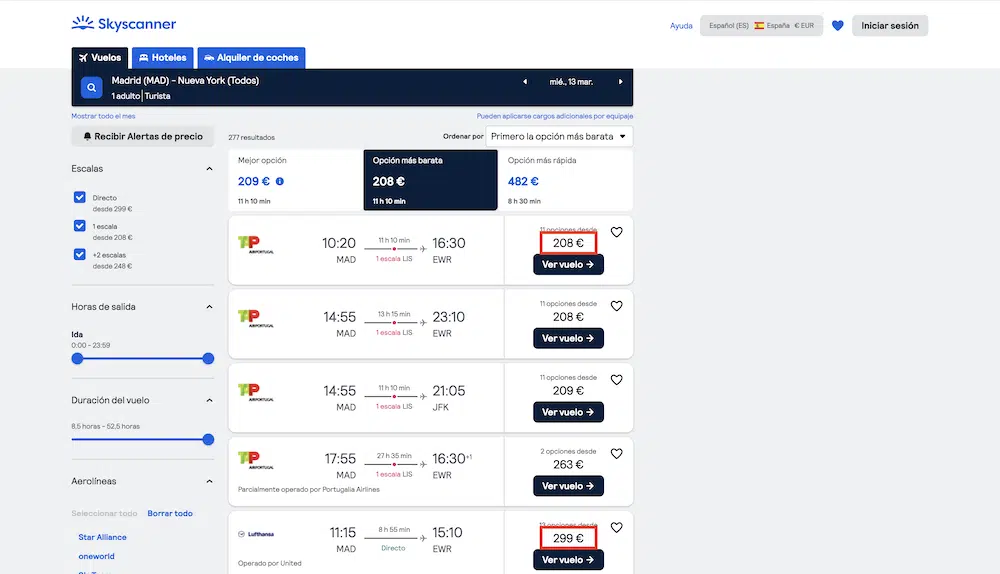Open Mostrar todo el mes link
1000x574 pixels.
point(103,116)
